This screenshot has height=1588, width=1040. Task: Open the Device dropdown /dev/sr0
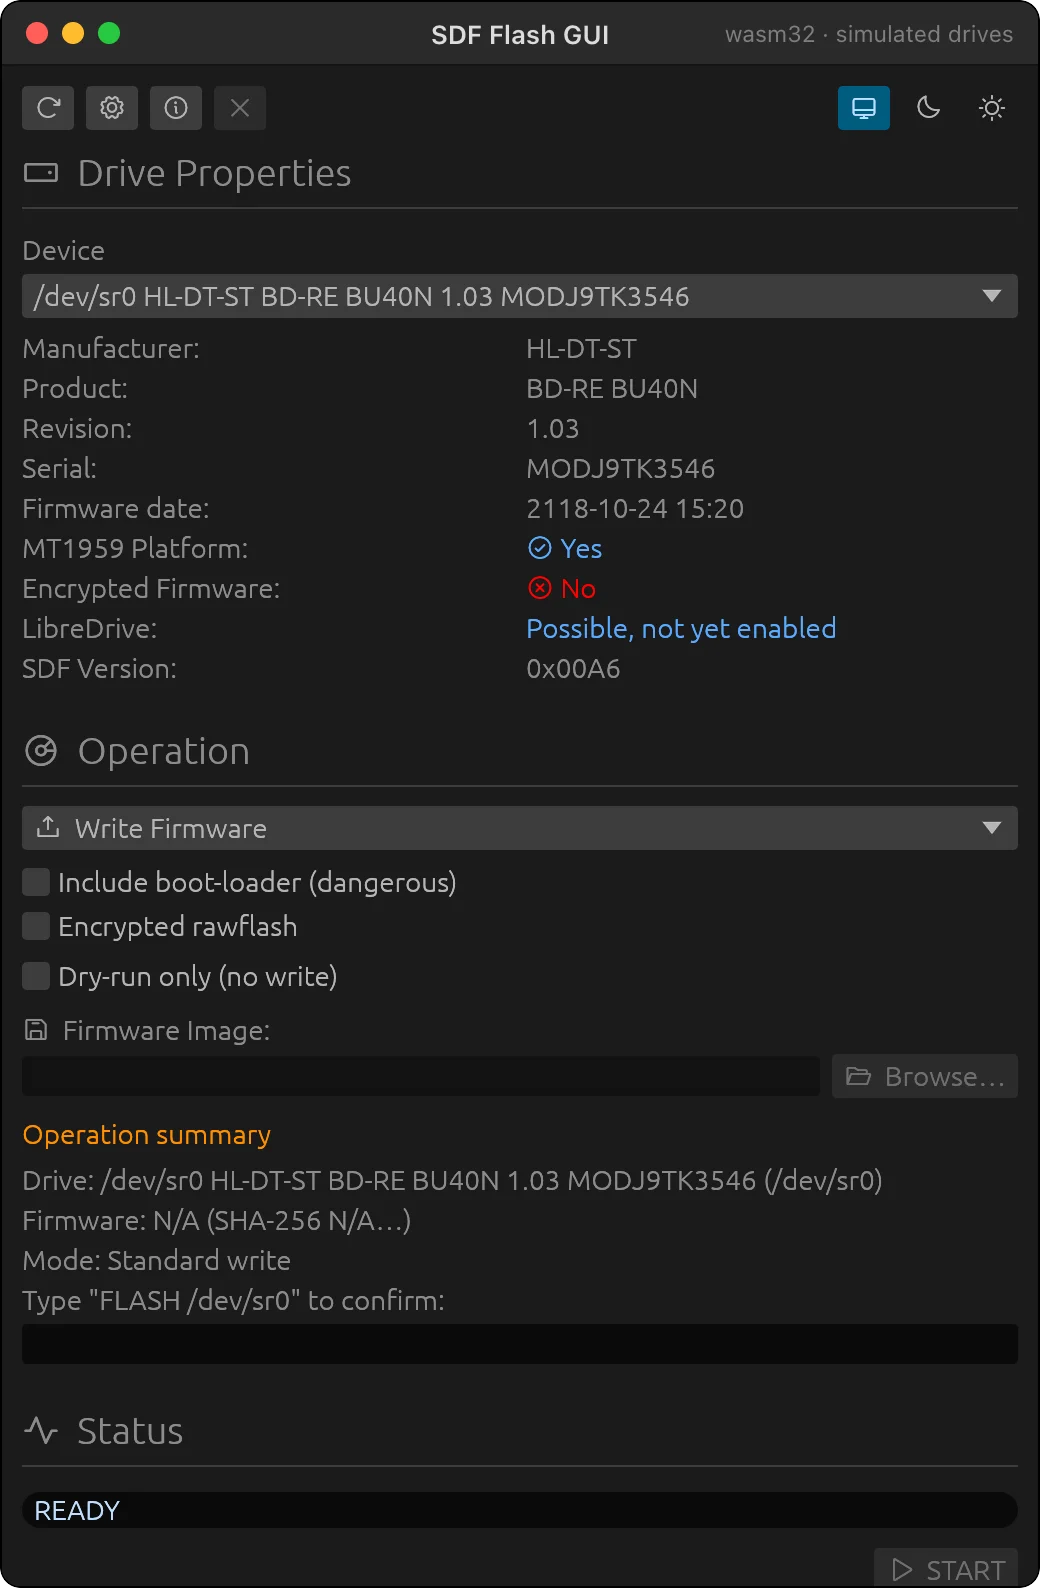pyautogui.click(x=520, y=296)
